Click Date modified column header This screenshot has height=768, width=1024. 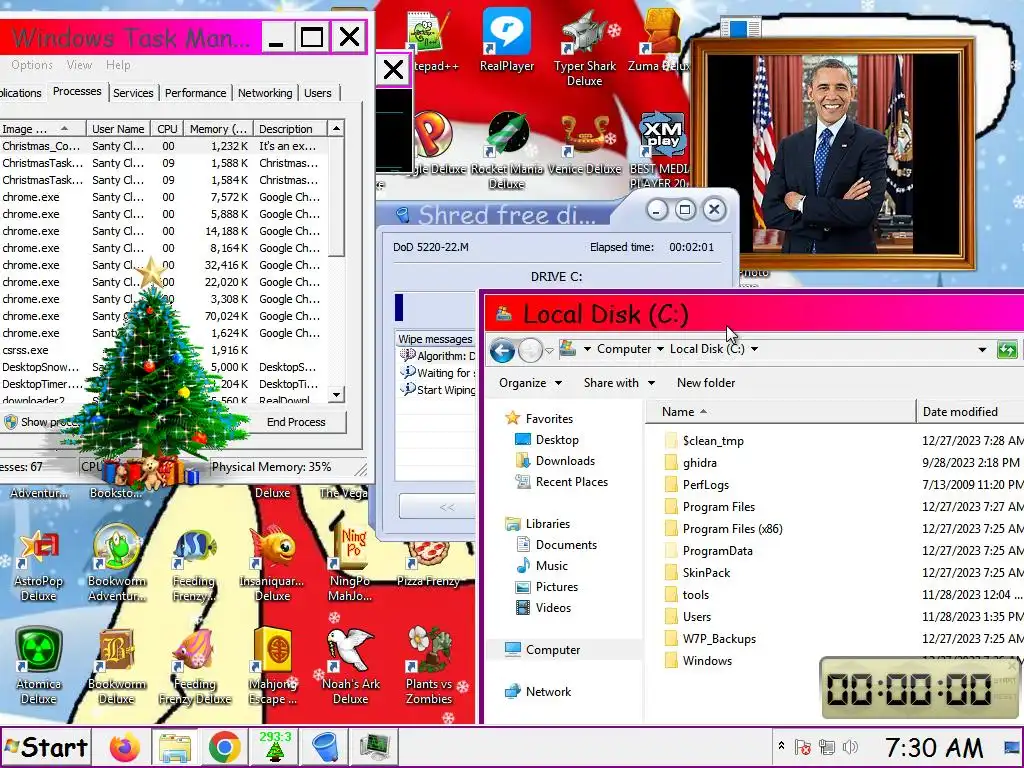[x=970, y=411]
